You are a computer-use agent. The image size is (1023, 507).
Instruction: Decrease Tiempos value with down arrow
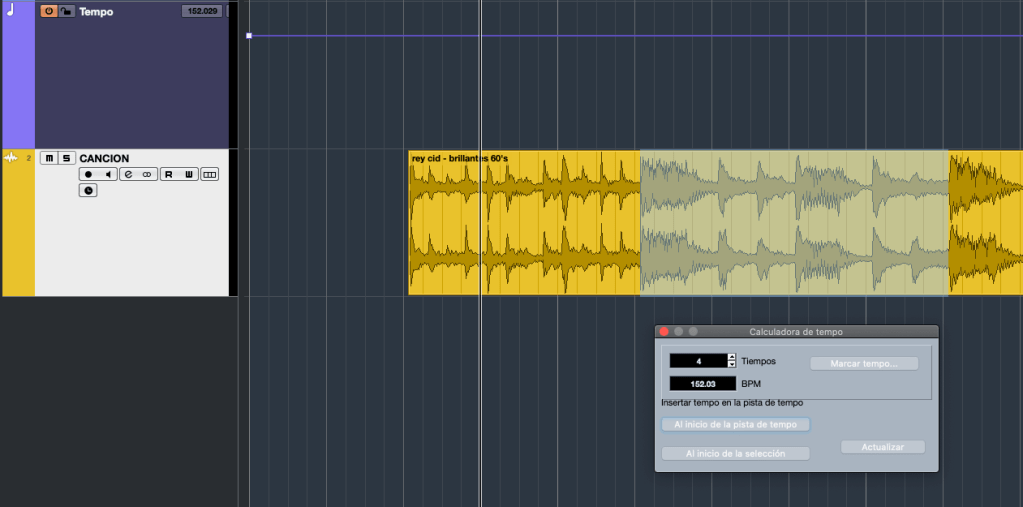click(732, 365)
